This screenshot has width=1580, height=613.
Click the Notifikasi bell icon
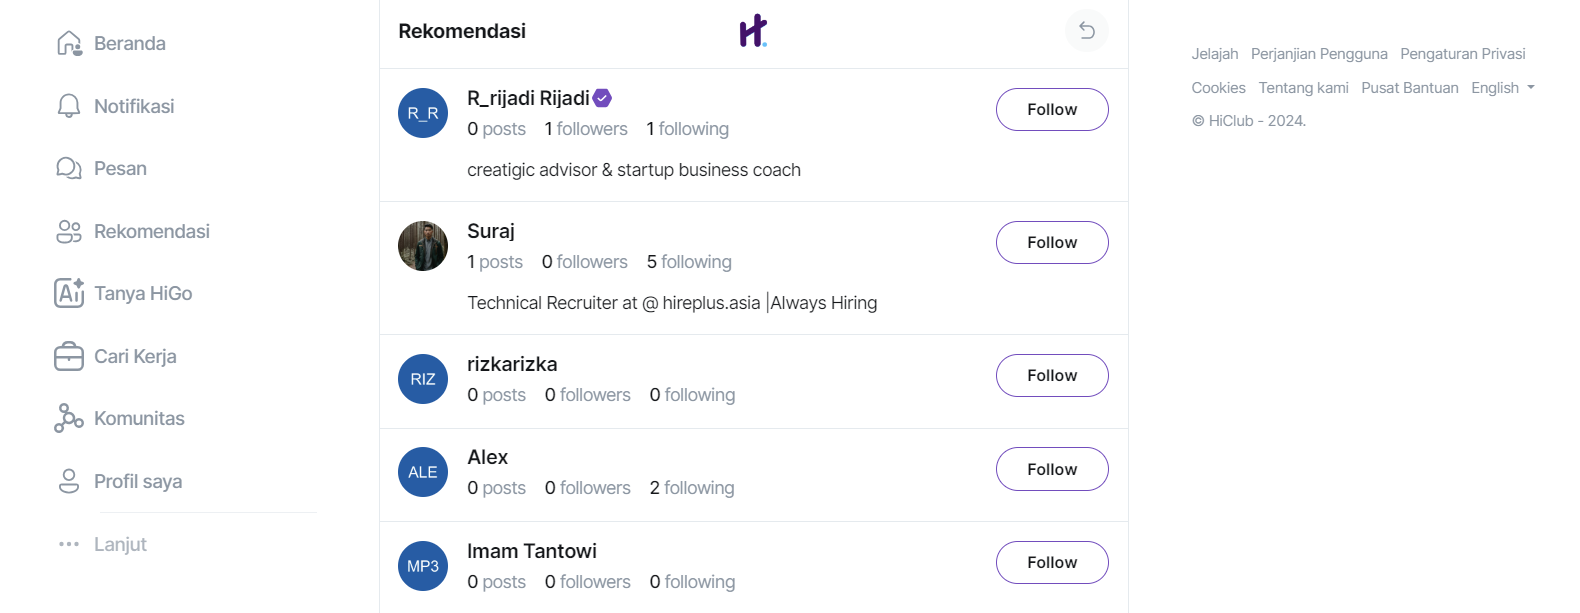69,106
